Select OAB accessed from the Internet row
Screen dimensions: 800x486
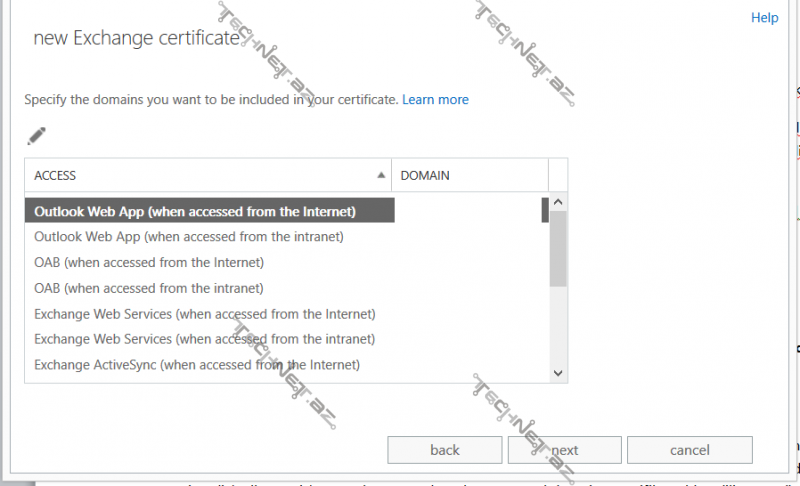[x=149, y=262]
